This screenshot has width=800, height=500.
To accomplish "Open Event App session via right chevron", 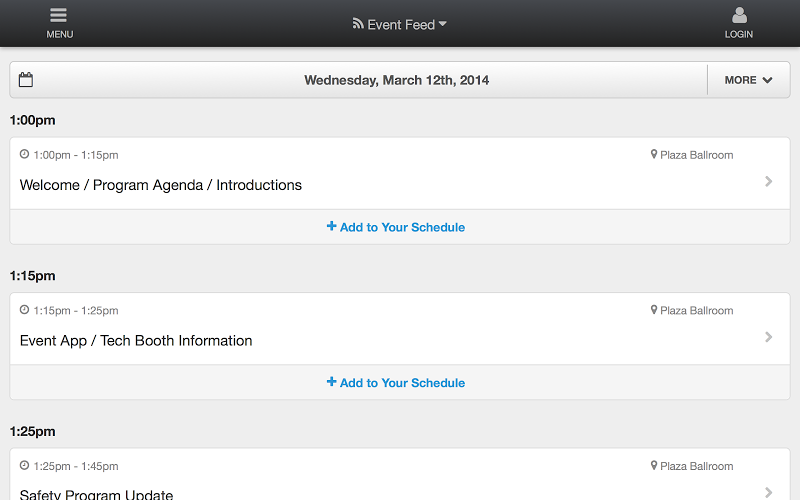I will (768, 337).
